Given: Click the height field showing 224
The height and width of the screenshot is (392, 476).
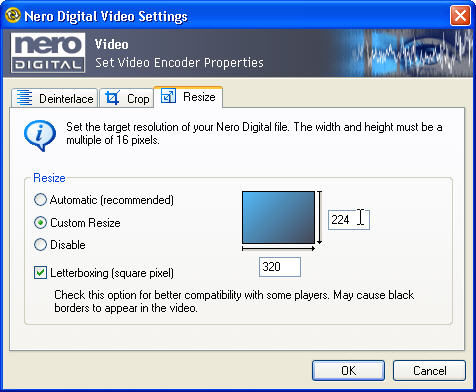Looking at the screenshot, I should coord(349,220).
